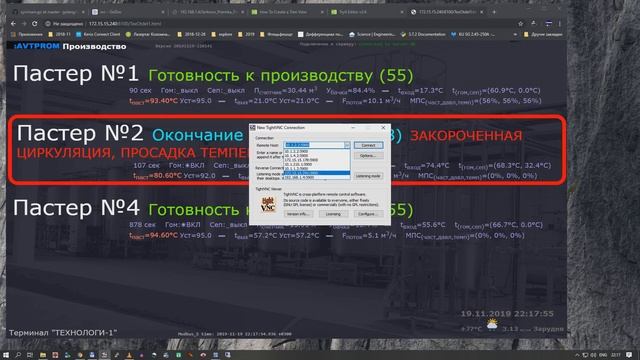Collapse the Remote Host dropdown arrow

pos(347,145)
